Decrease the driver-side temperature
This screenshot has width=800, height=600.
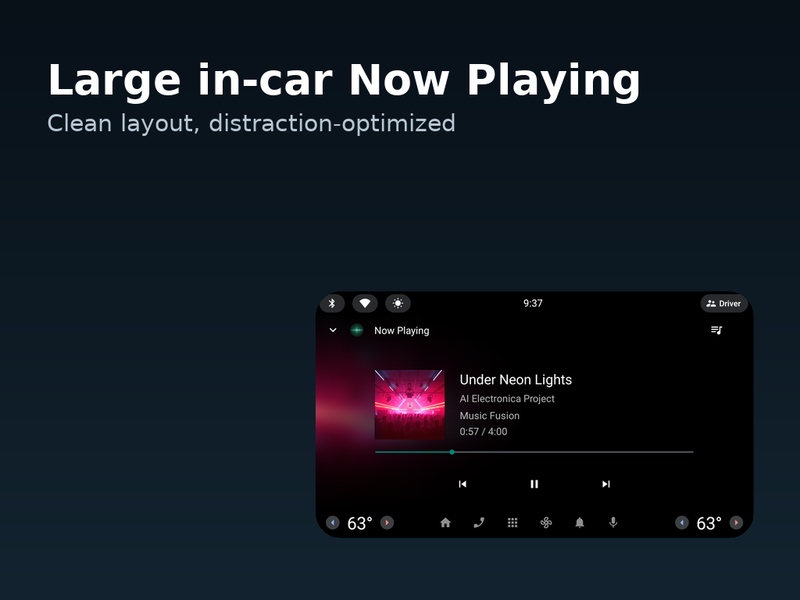point(333,522)
